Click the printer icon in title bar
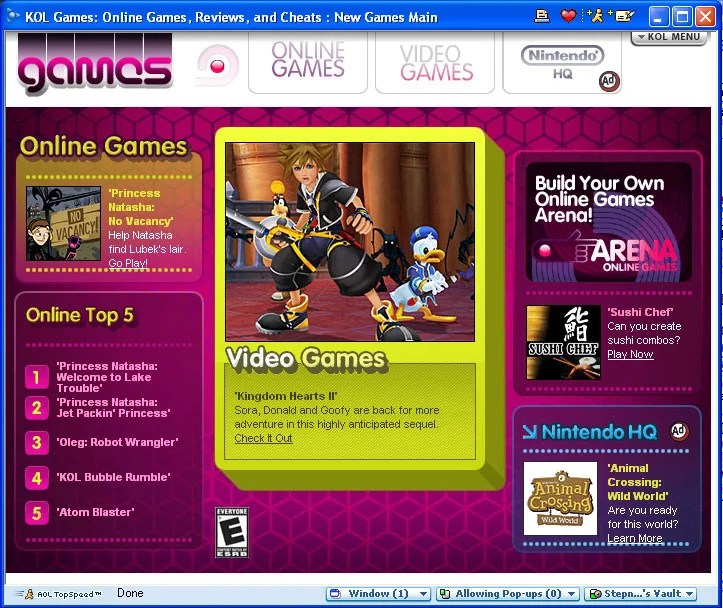The height and width of the screenshot is (608, 723). pyautogui.click(x=541, y=17)
